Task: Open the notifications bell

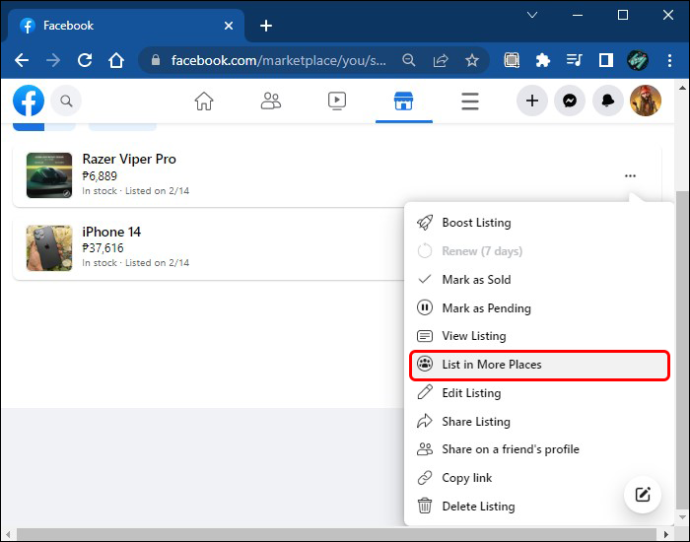Action: click(608, 101)
